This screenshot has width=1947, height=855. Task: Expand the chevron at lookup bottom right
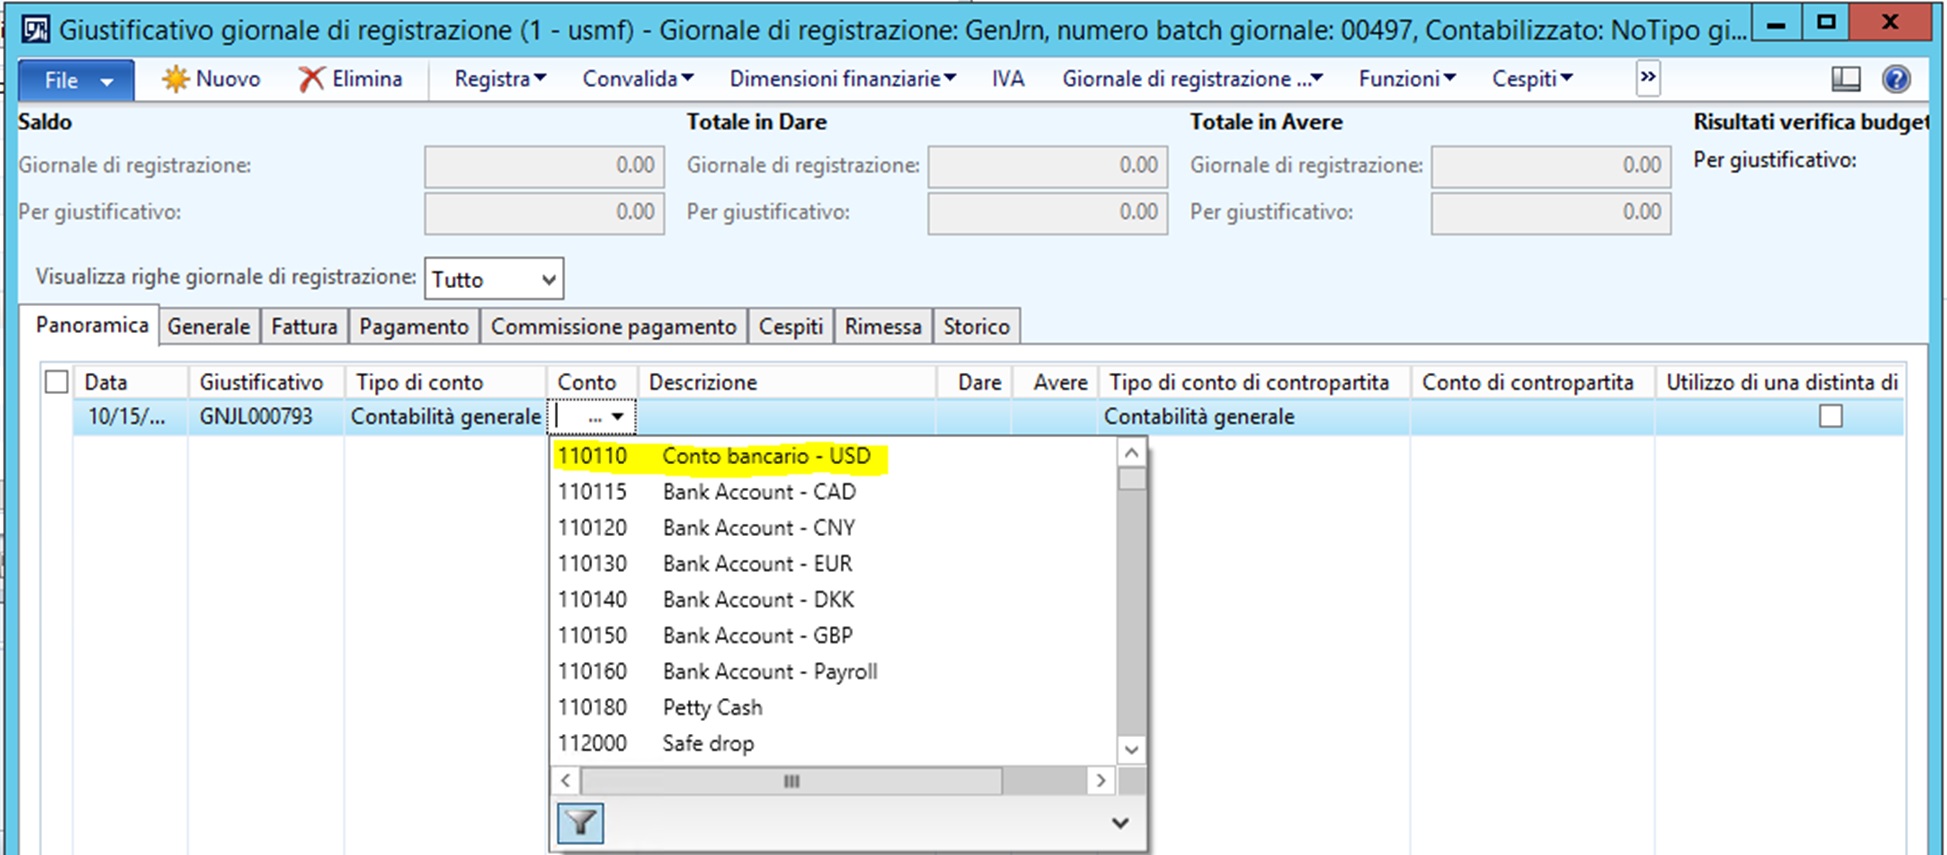click(x=1120, y=823)
